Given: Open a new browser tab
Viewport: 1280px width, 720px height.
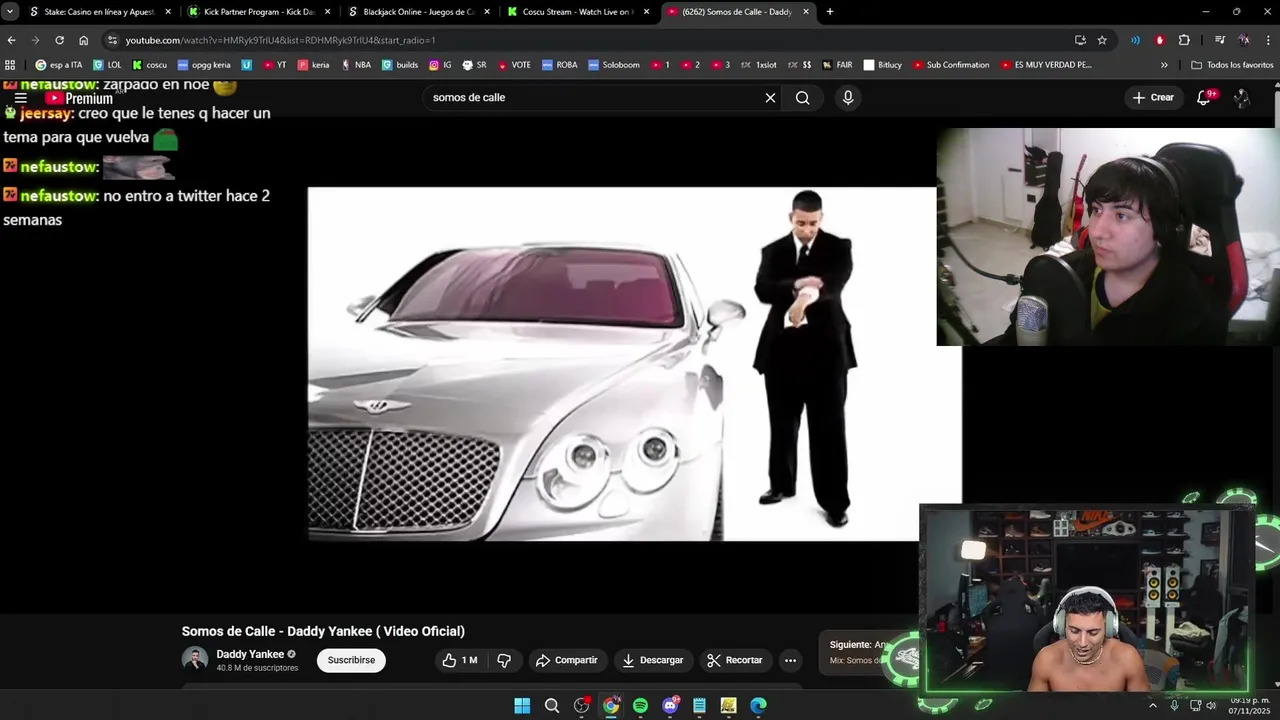Looking at the screenshot, I should (829, 12).
